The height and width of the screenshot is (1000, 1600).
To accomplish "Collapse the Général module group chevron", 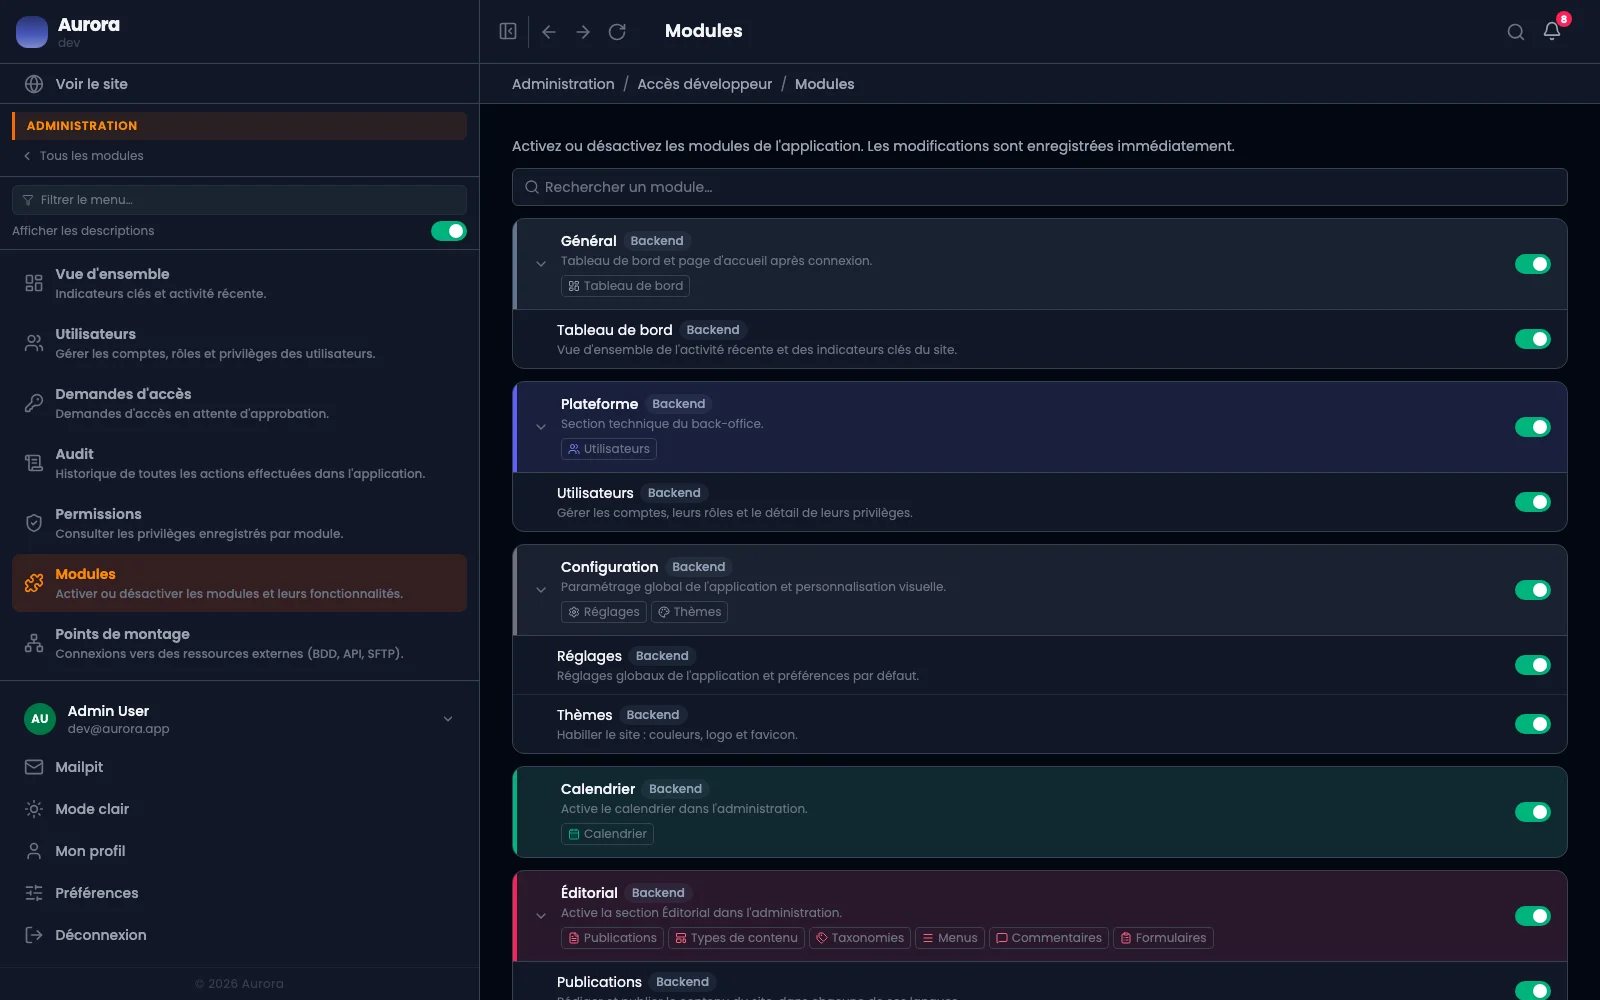I will [541, 264].
